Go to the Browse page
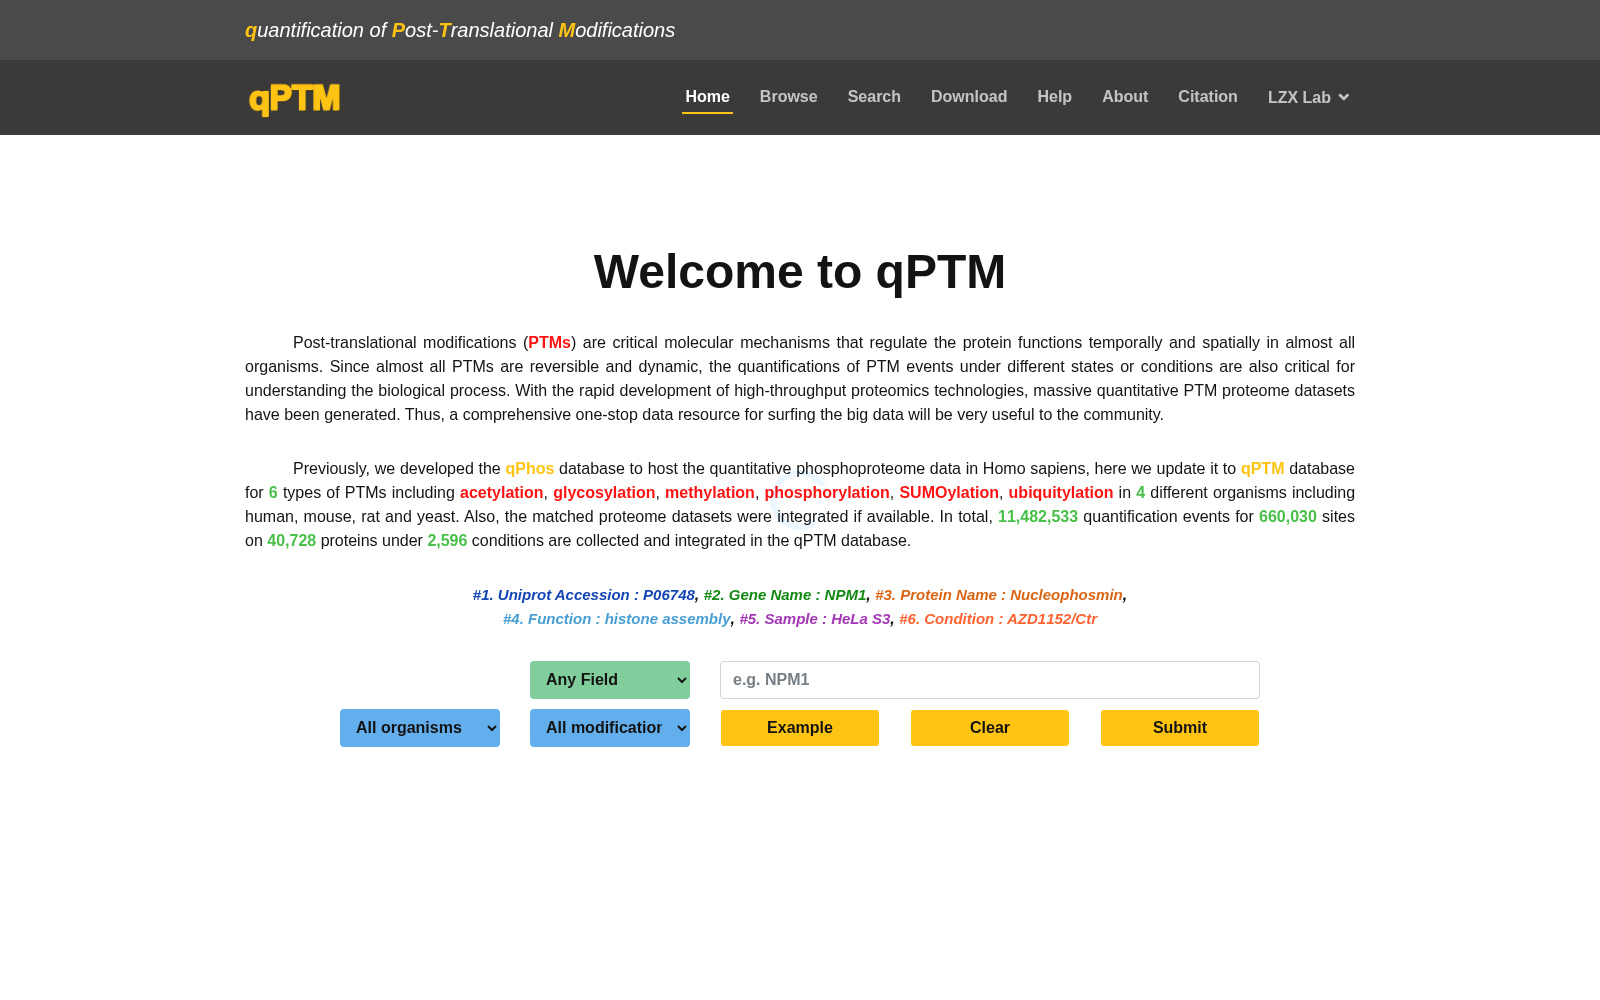Screen dimensions: 1600x1000 coord(788,97)
